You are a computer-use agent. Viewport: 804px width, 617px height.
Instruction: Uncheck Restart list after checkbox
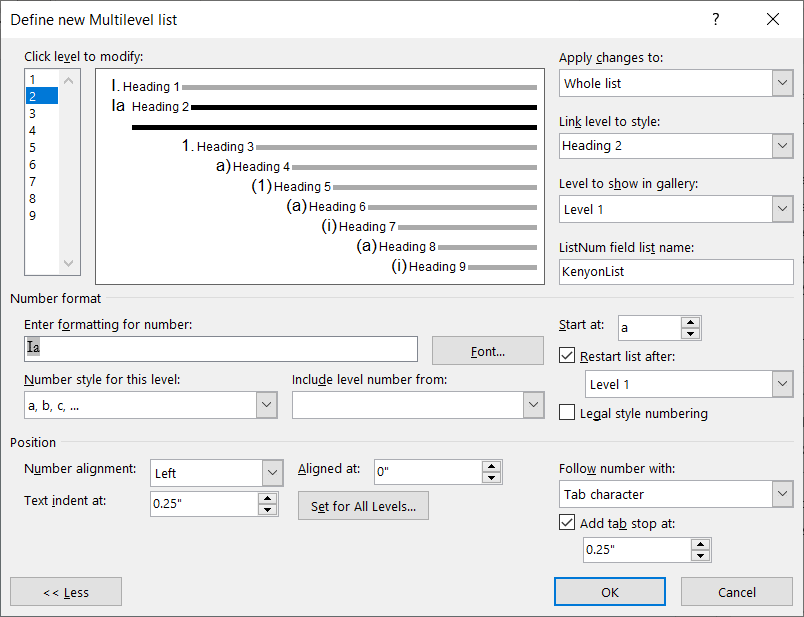point(567,355)
